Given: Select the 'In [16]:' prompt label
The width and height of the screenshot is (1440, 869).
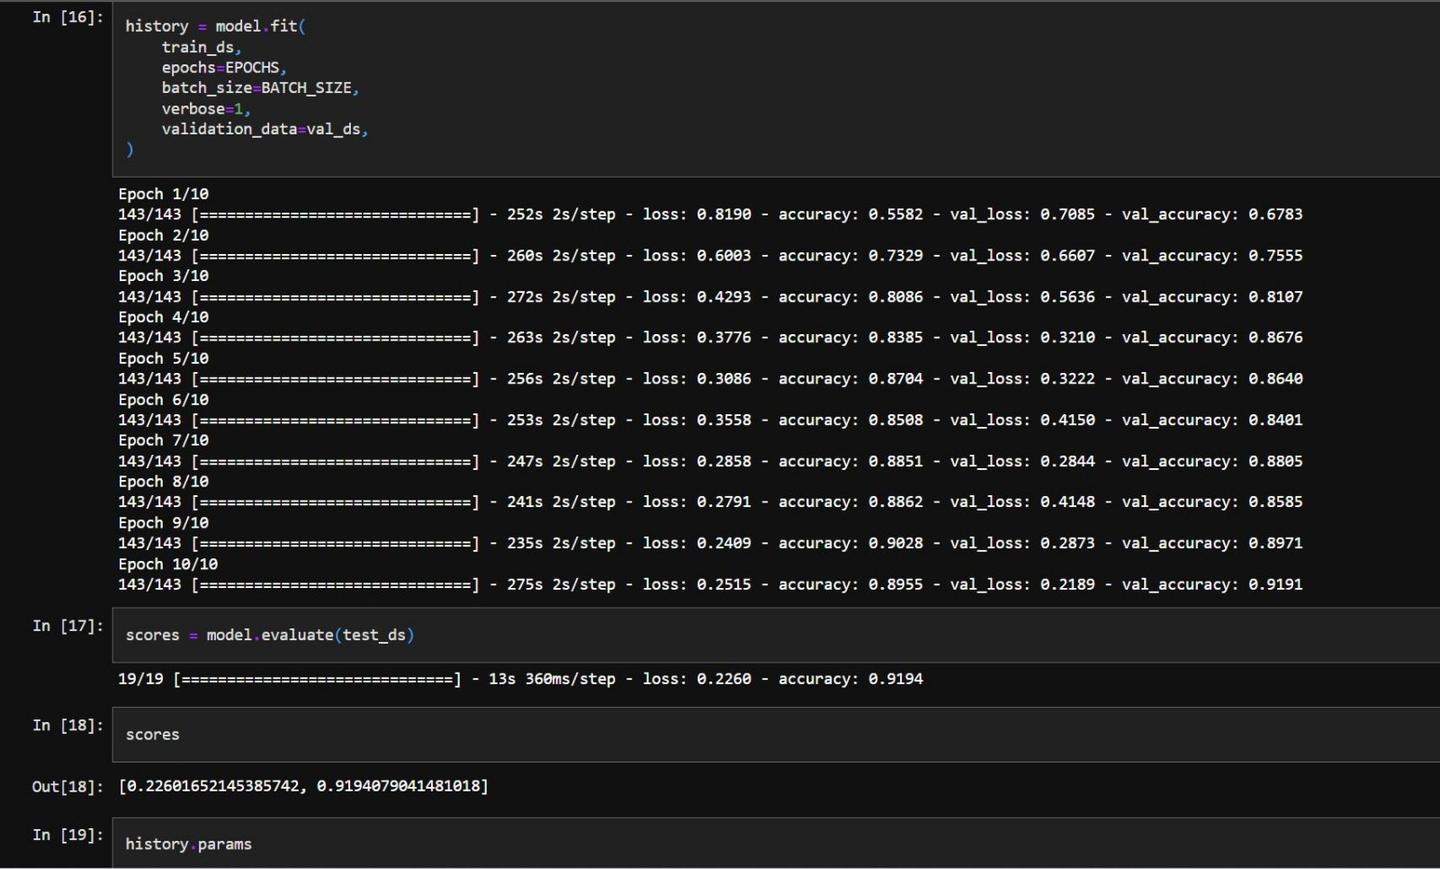Looking at the screenshot, I should (68, 17).
